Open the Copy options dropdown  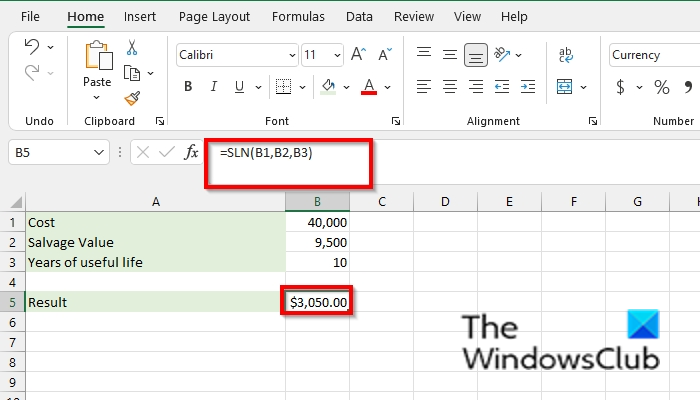coord(150,73)
